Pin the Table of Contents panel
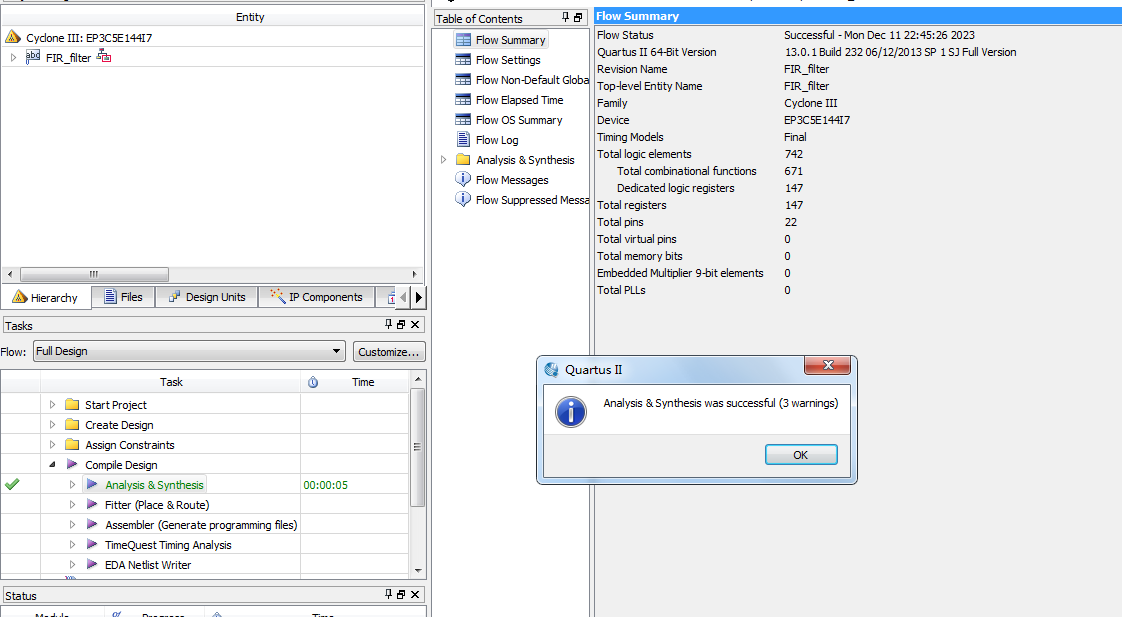This screenshot has width=1122, height=617. pyautogui.click(x=565, y=17)
